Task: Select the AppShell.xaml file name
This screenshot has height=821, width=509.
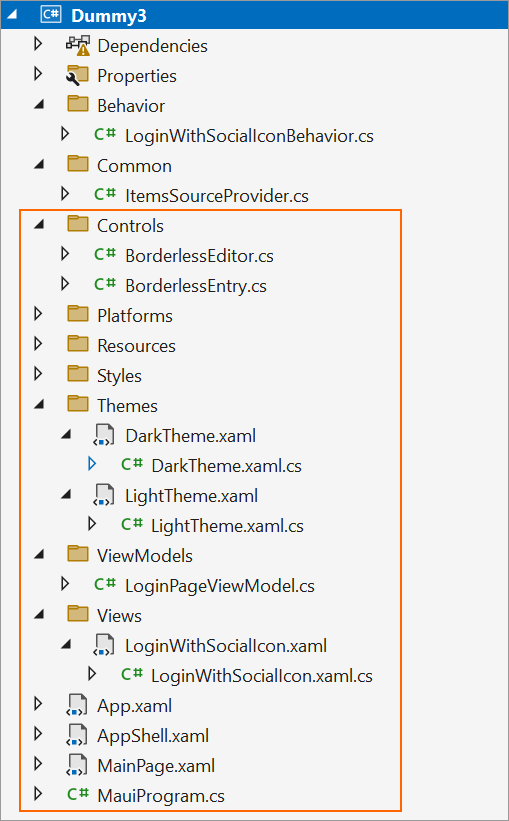Action: tap(153, 736)
